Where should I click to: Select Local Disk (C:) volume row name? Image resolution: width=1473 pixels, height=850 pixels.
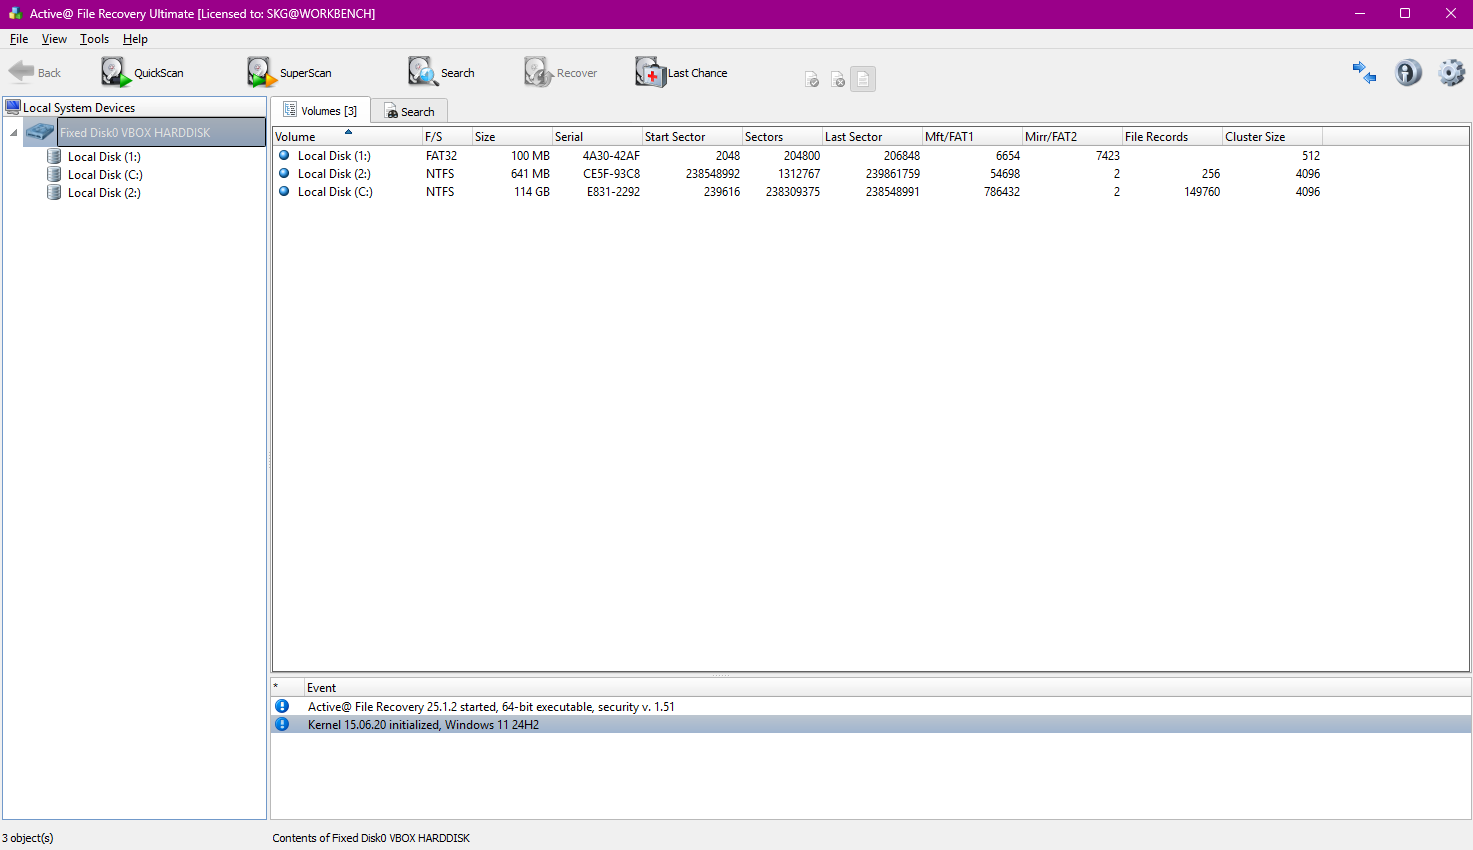click(335, 191)
